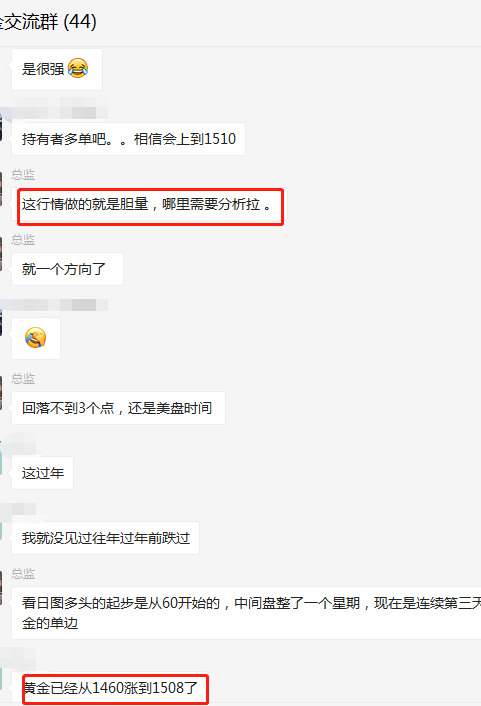The width and height of the screenshot is (481, 706).
Task: Click sender name 总监 above 看日图多头 message
Action: tap(23, 573)
